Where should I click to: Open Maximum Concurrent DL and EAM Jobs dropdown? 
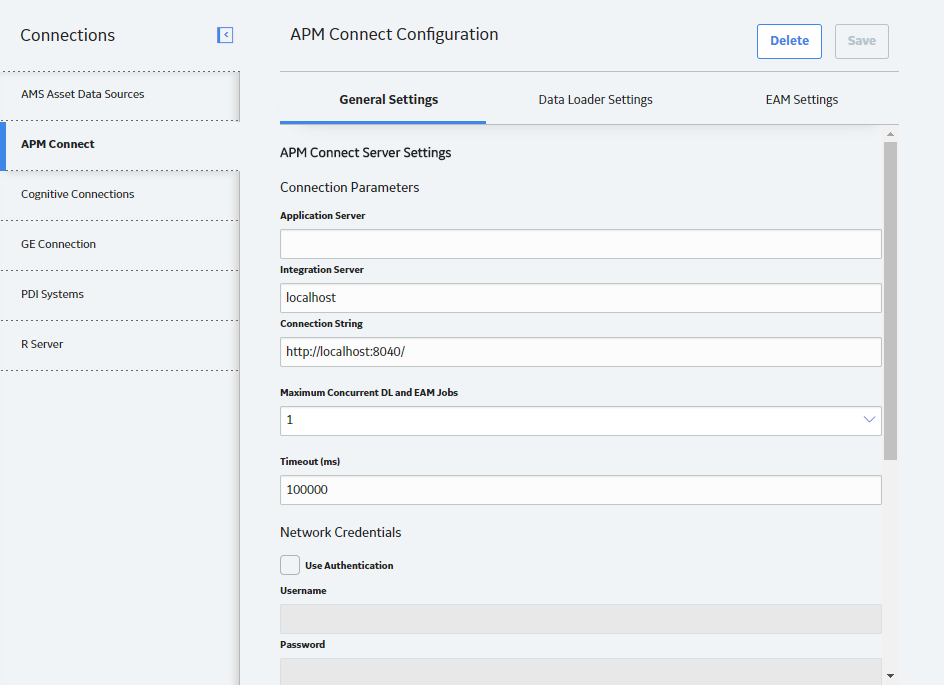[580, 421]
